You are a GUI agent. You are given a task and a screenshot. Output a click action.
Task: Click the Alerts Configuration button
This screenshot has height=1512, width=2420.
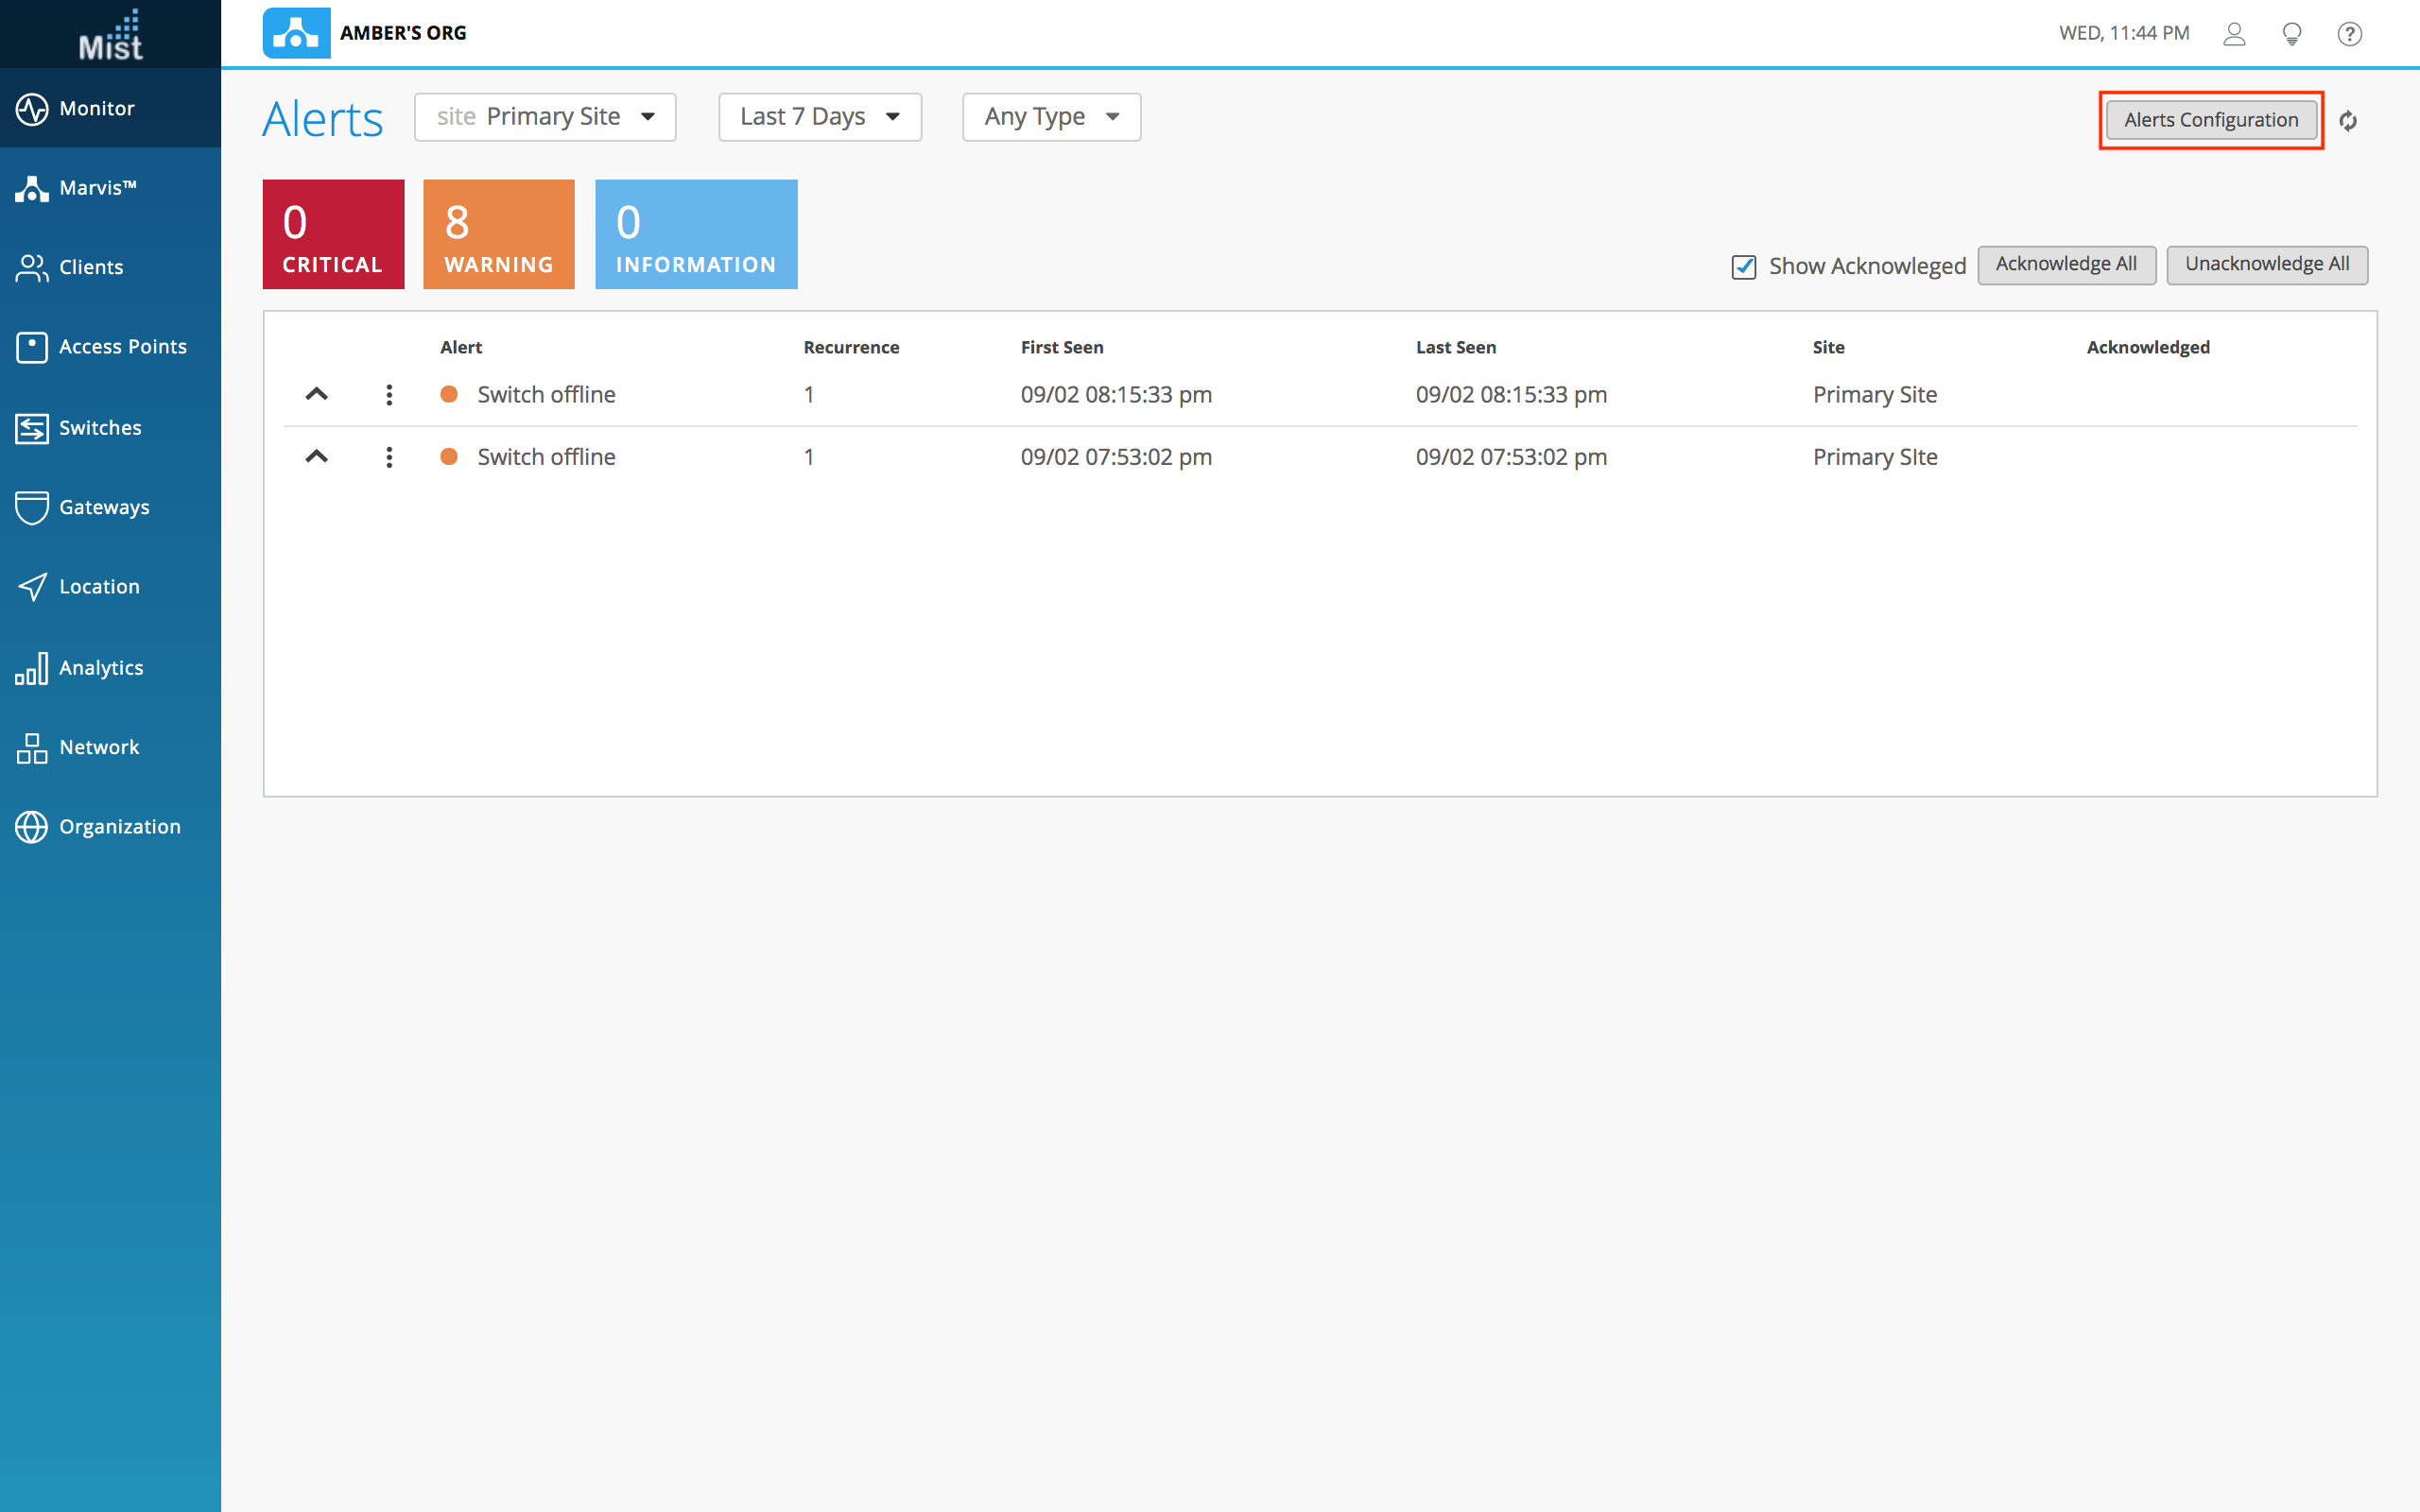tap(2210, 120)
